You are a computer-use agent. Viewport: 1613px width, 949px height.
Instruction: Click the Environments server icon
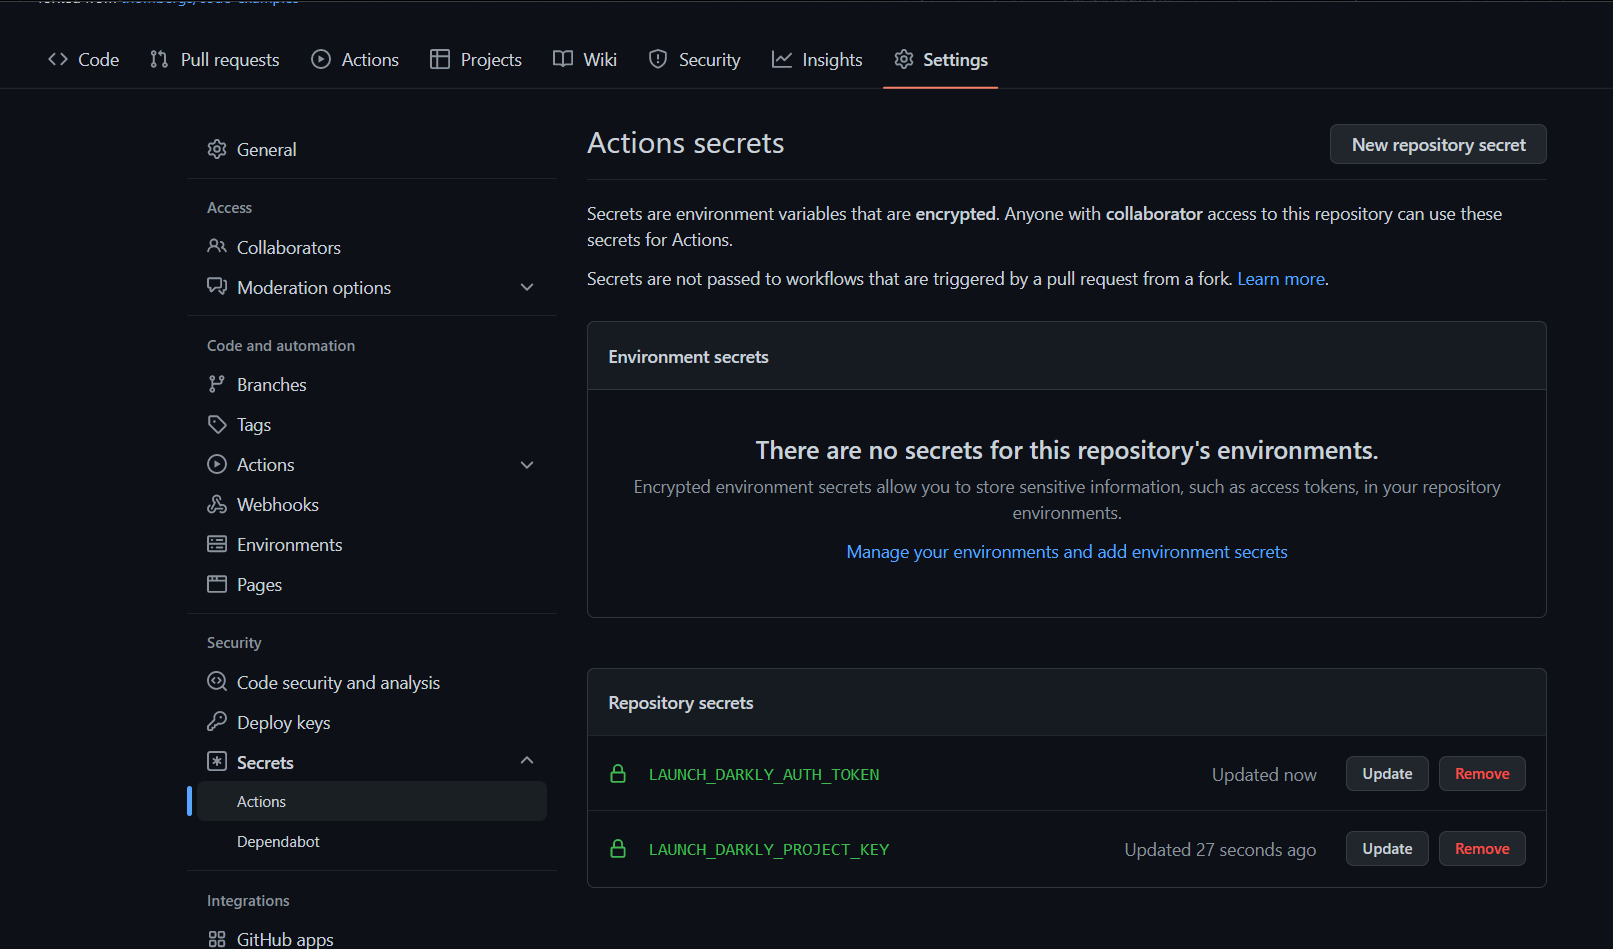tap(217, 544)
